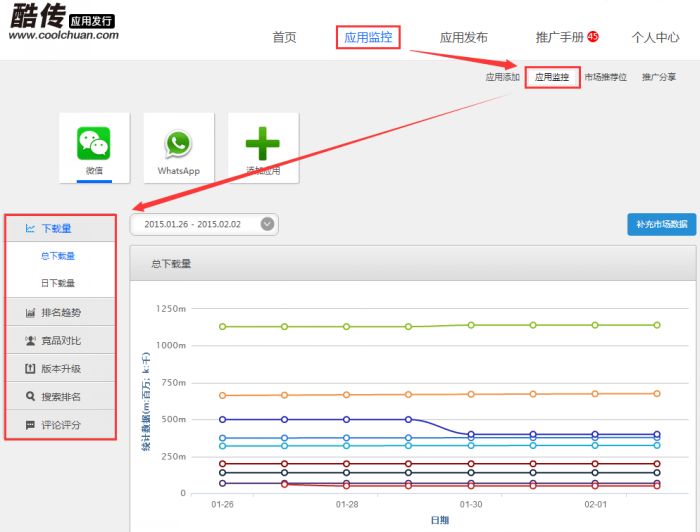The height and width of the screenshot is (532, 700).
Task: Open the 个人中心 navigation tab
Action: pos(655,37)
